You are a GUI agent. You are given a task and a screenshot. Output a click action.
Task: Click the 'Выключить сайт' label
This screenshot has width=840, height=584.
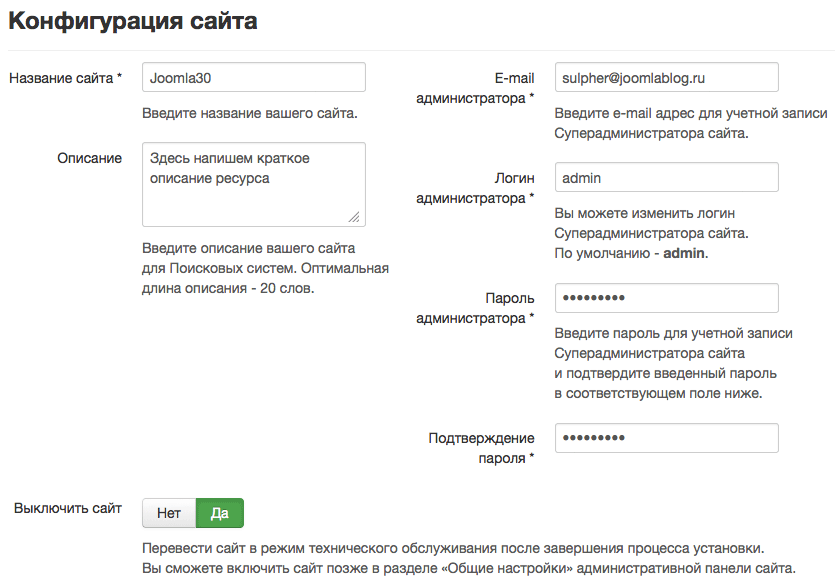click(x=68, y=508)
